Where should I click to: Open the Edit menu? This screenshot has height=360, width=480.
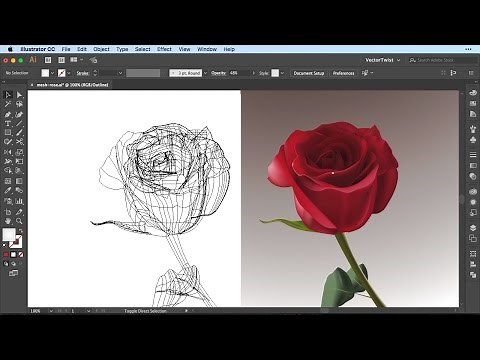82,49
